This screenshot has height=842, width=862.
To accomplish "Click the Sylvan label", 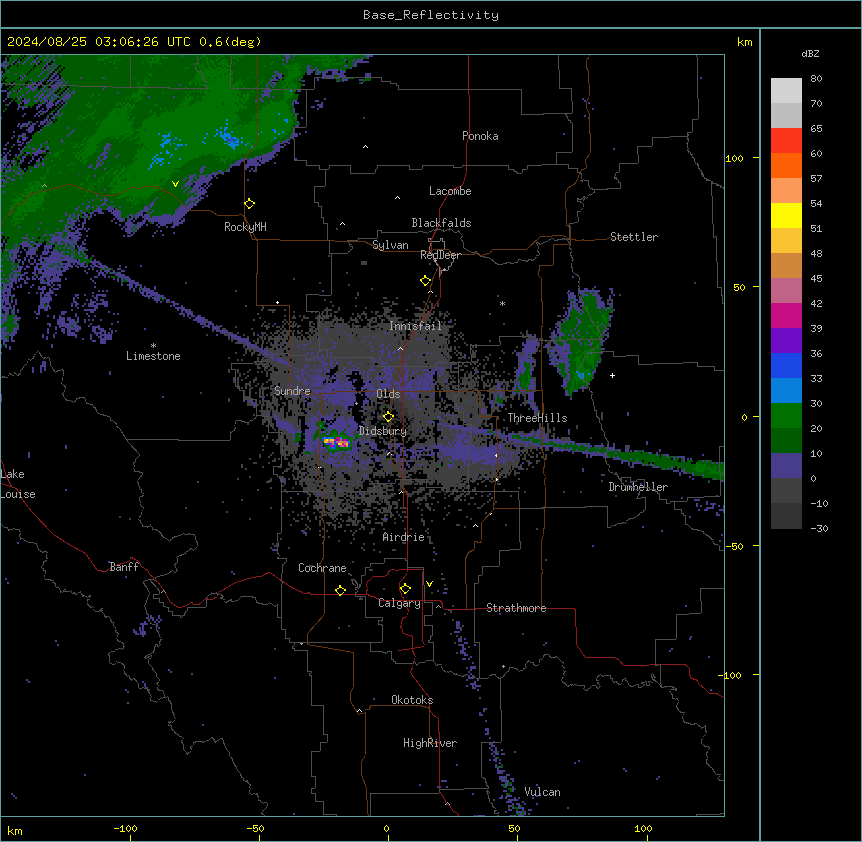I will coord(390,245).
